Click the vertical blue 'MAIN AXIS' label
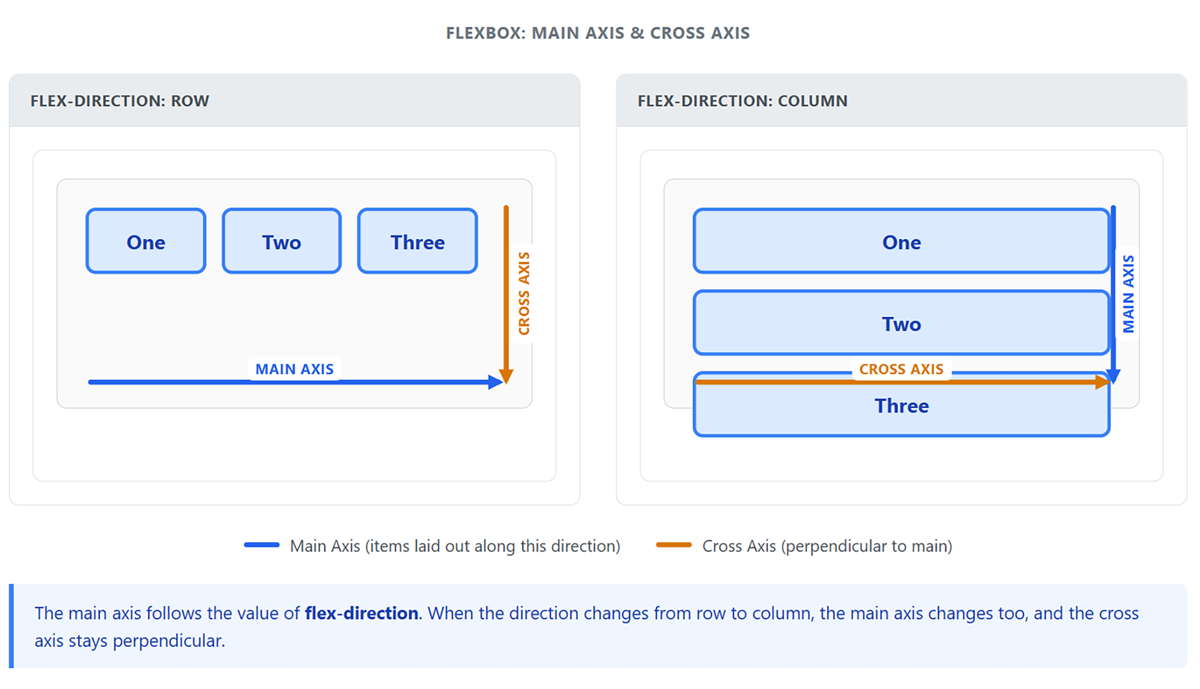Screen dimensions: 1200x689 click(x=1129, y=293)
